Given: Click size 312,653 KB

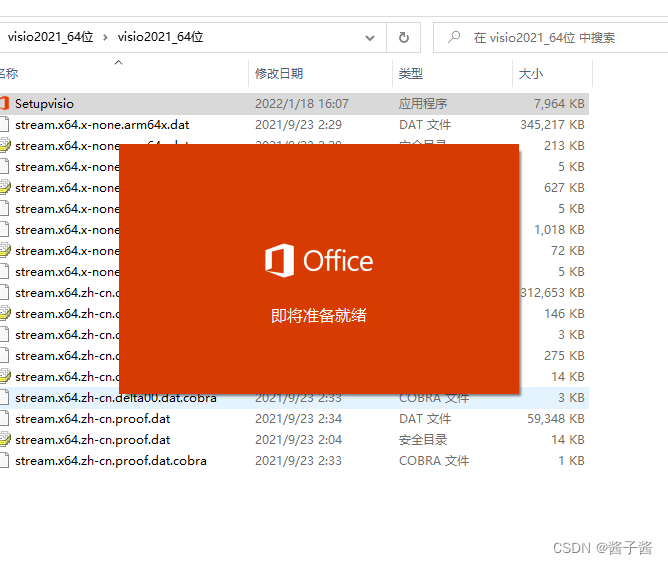Looking at the screenshot, I should 552,293.
